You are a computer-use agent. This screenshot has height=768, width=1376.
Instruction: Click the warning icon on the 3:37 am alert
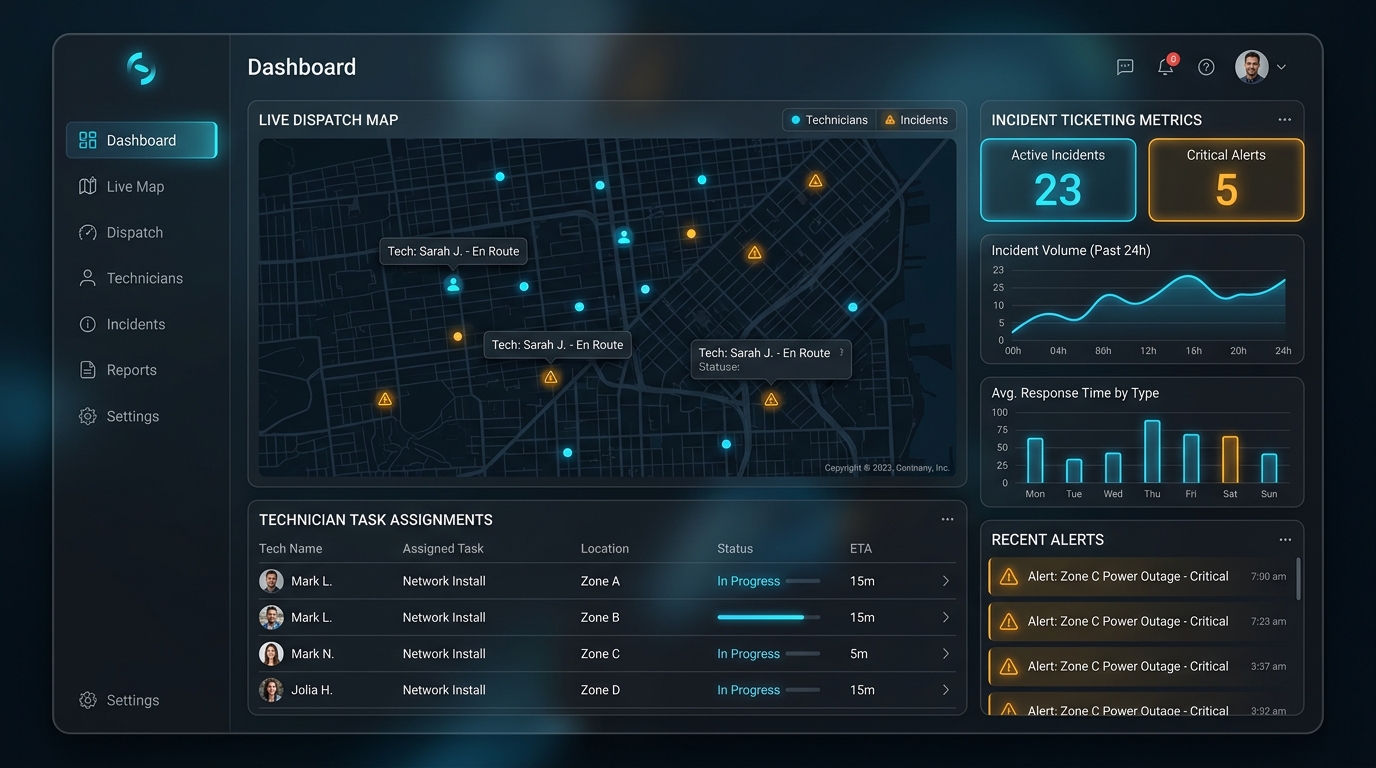[x=1009, y=666]
